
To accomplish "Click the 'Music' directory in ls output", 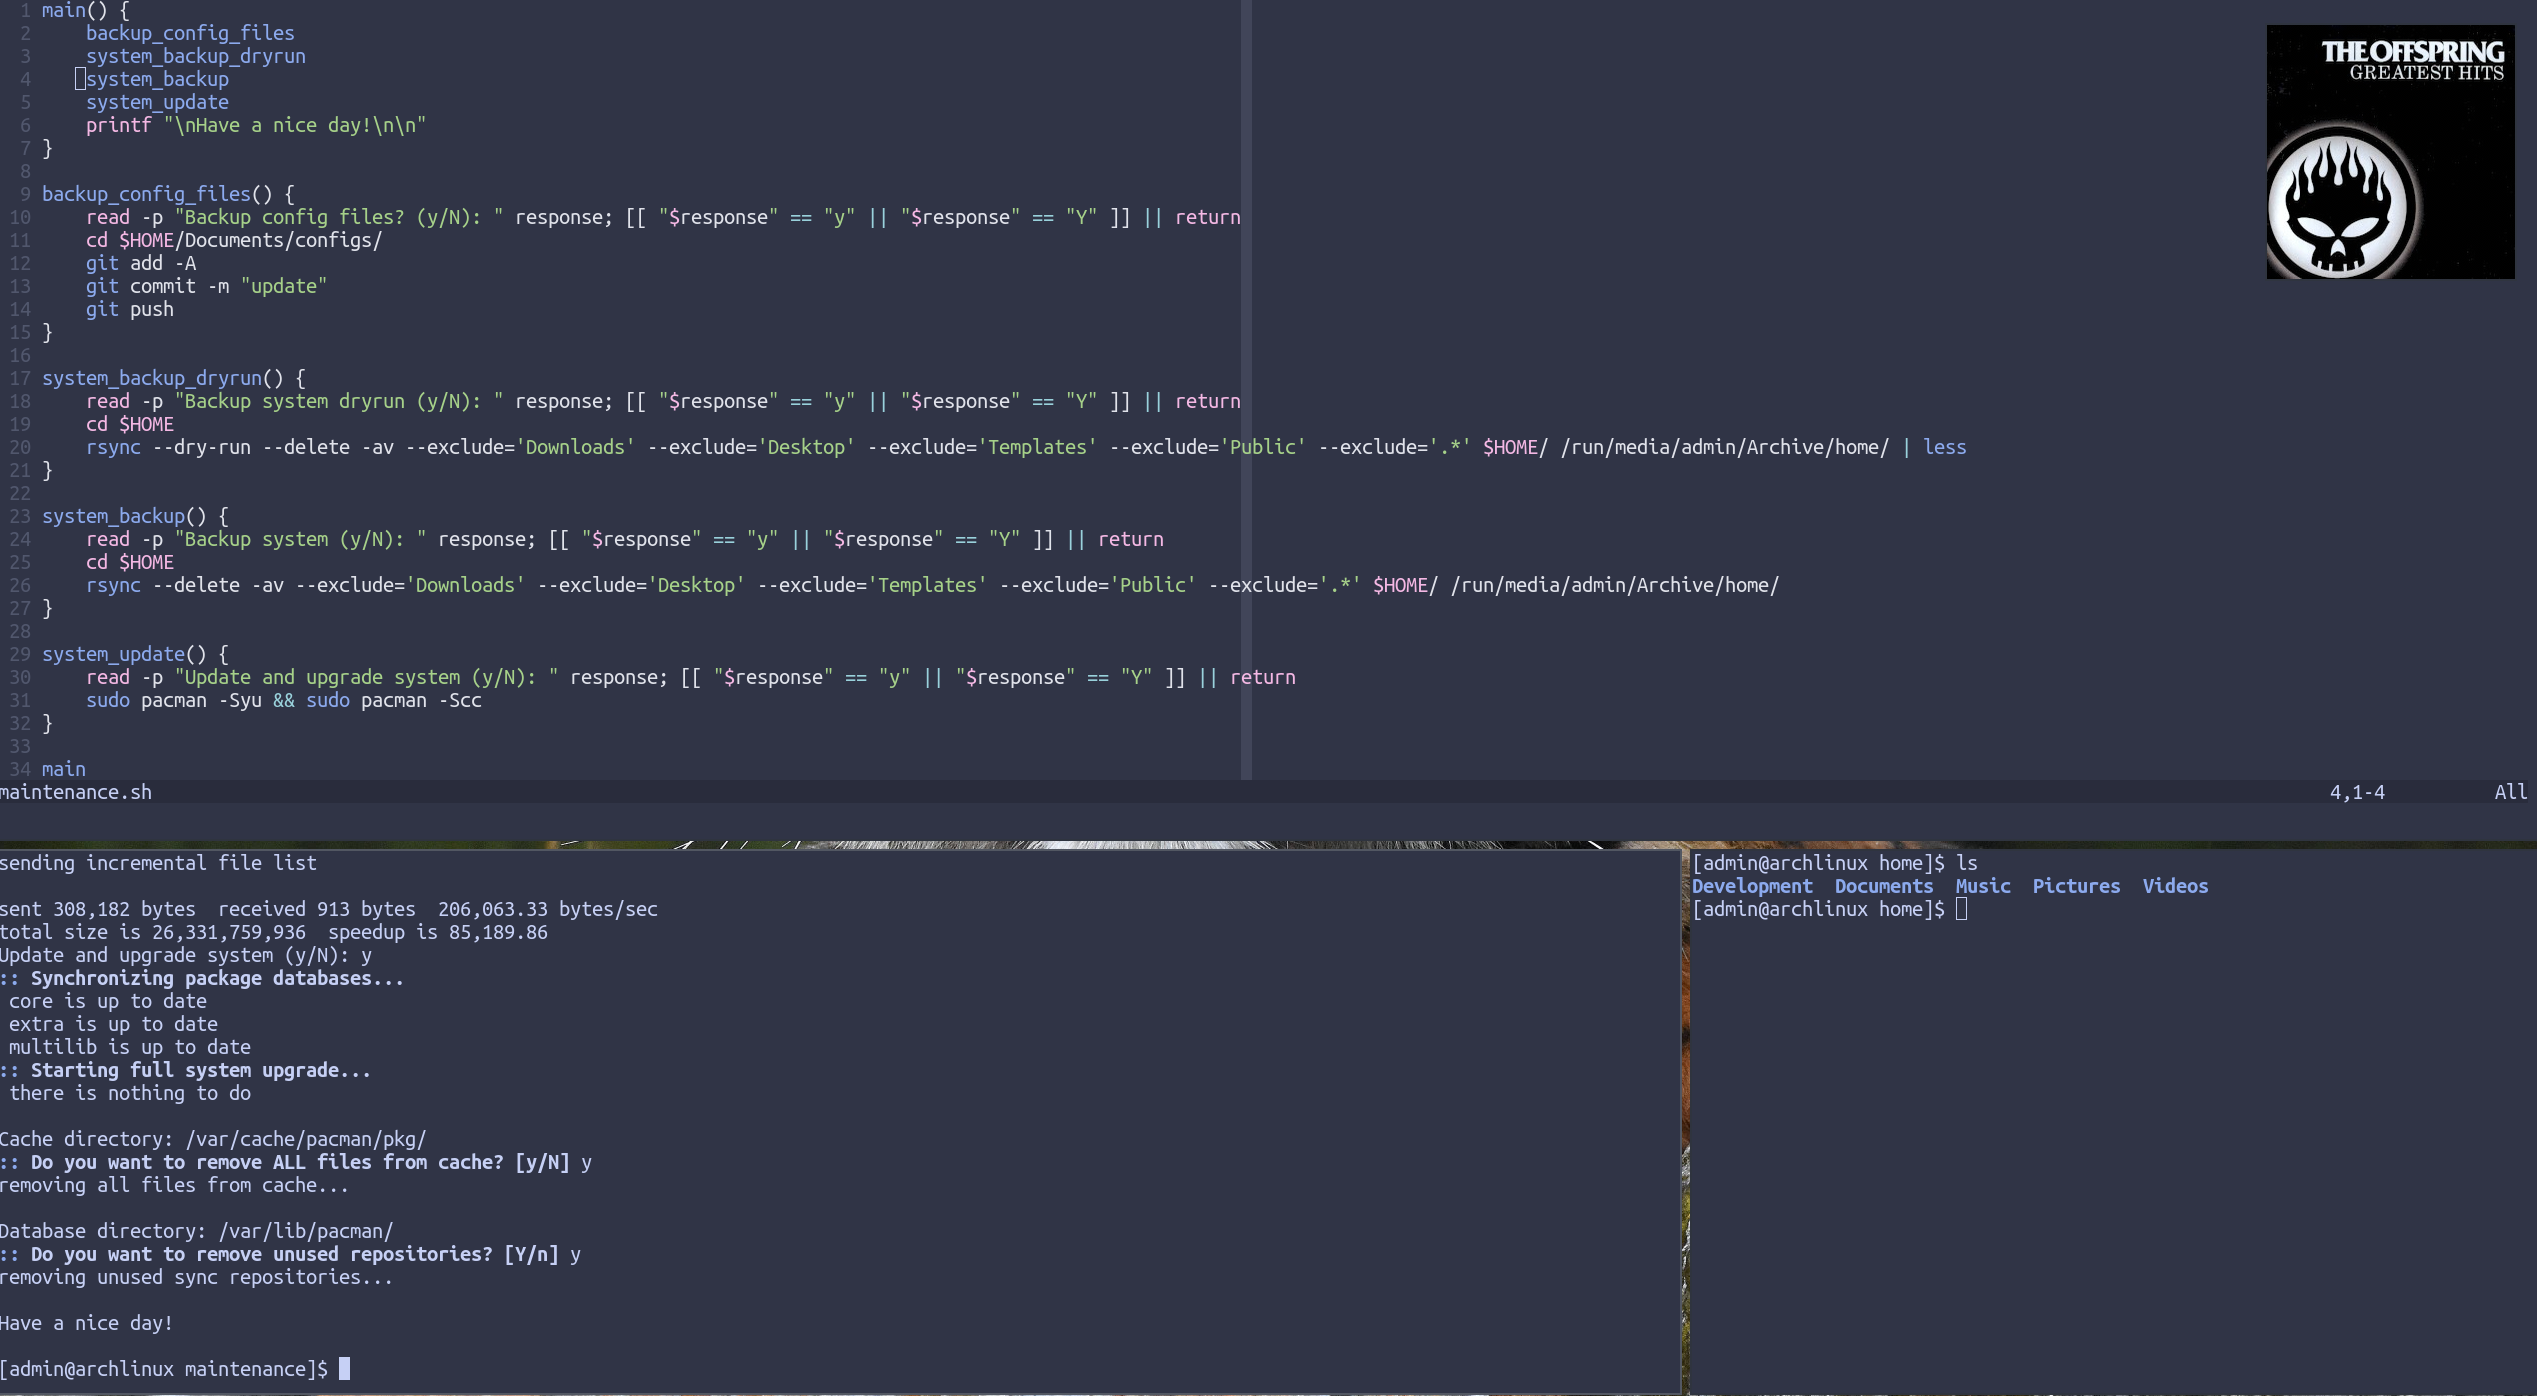I will tap(1983, 886).
